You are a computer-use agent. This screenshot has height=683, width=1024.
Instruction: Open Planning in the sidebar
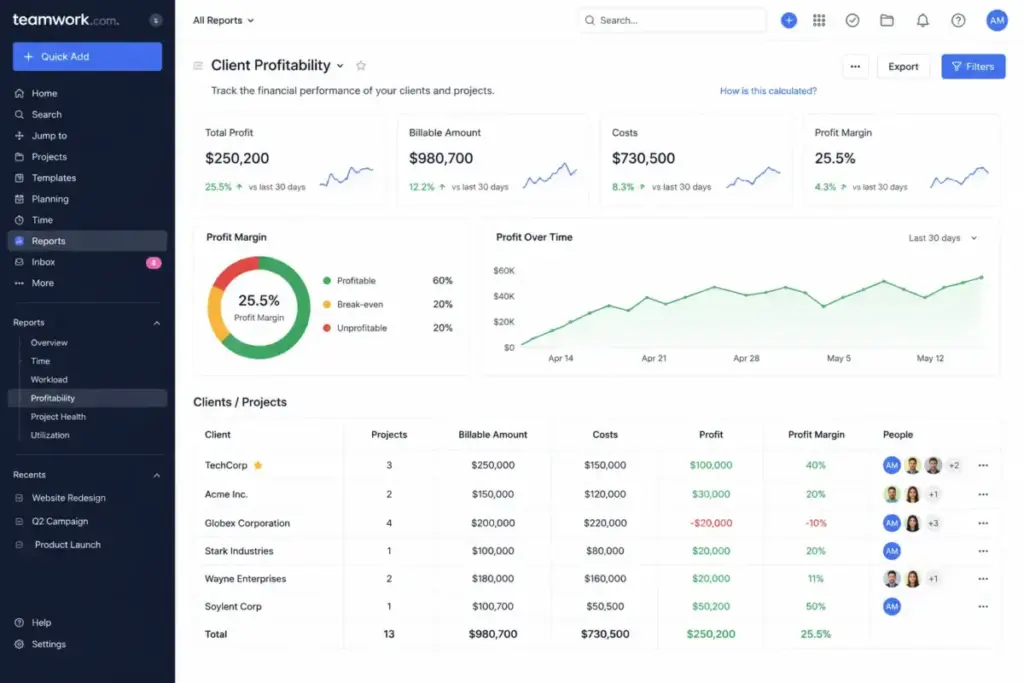click(x=87, y=199)
